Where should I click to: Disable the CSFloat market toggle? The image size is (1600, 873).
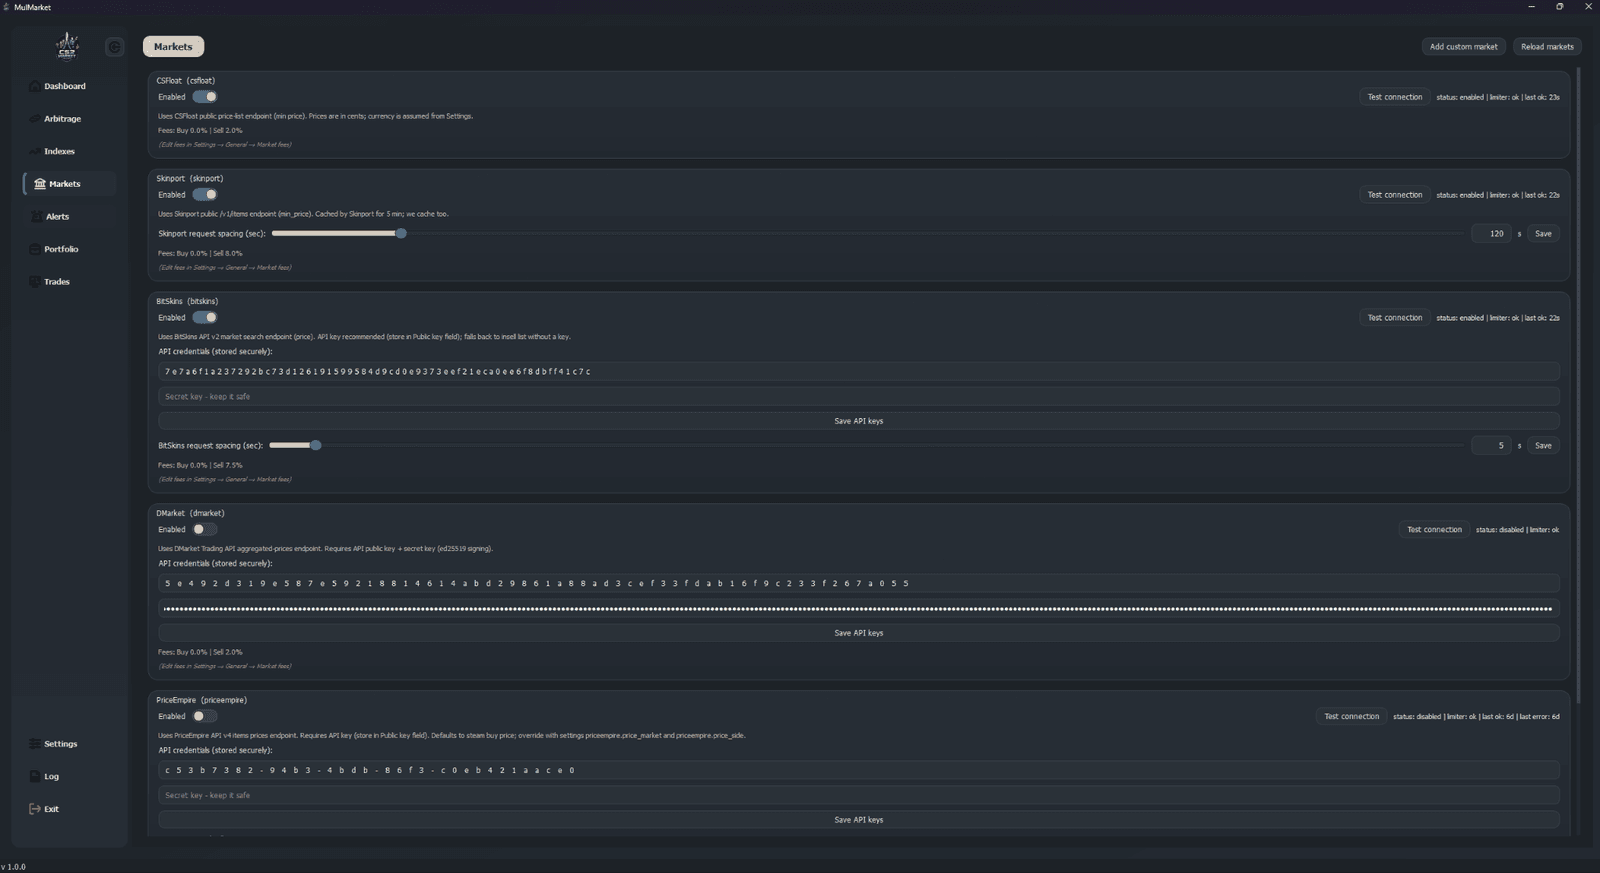tap(205, 97)
